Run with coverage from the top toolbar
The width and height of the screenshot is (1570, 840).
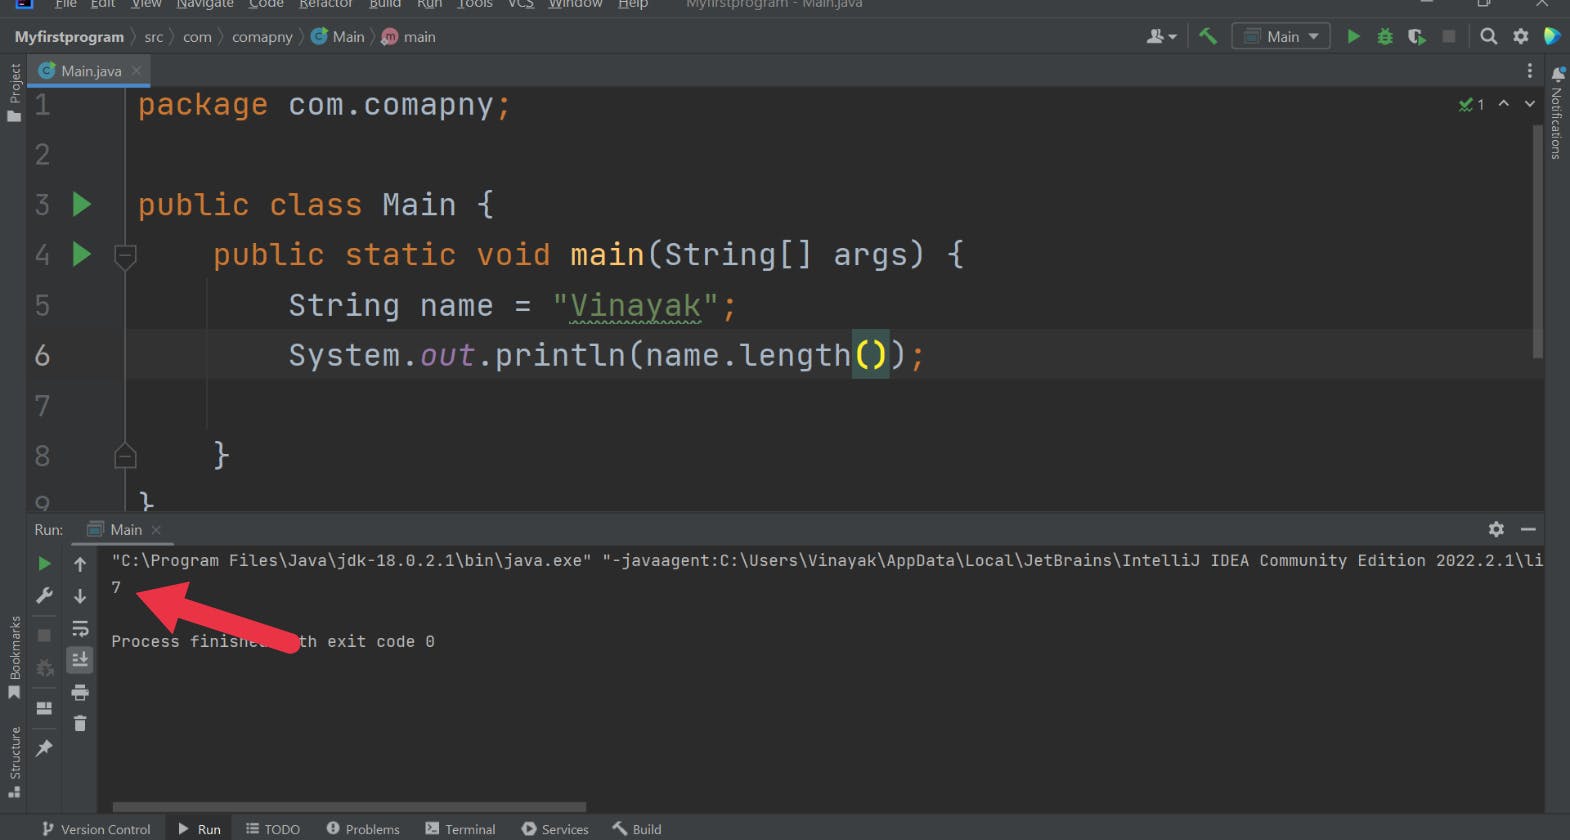1417,37
